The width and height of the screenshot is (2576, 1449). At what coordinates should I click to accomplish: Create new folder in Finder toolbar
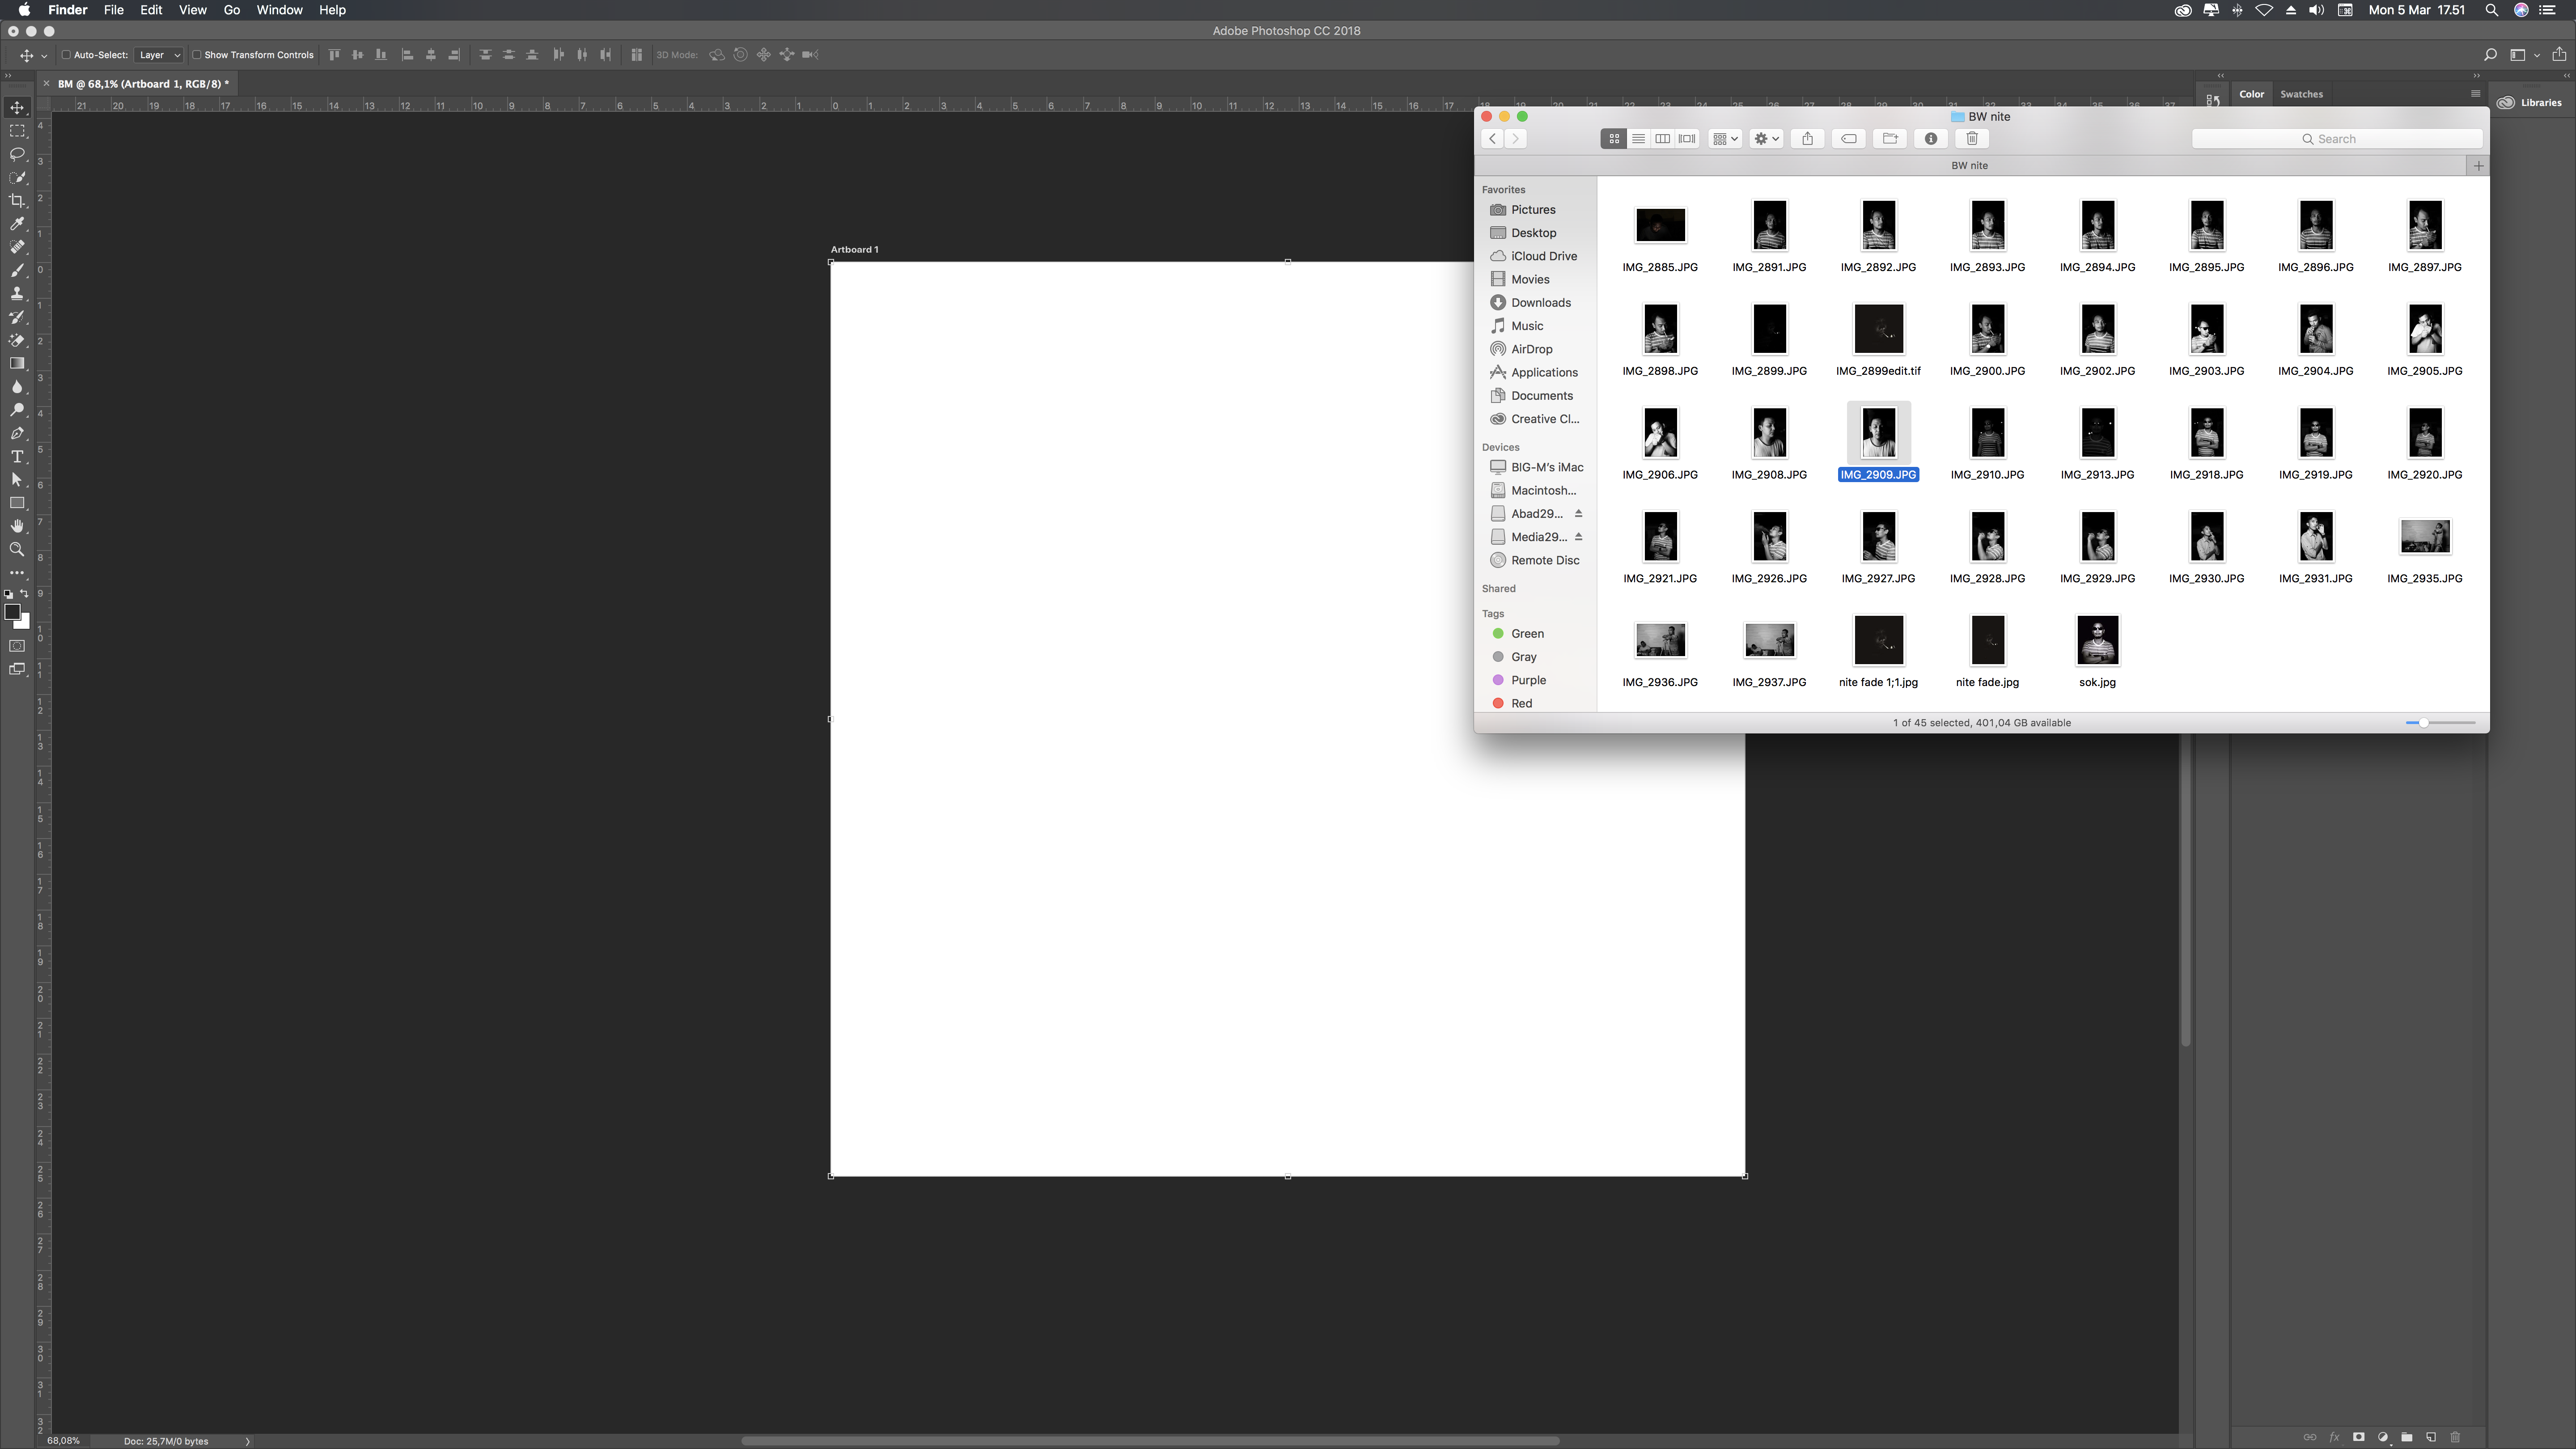(x=1890, y=139)
